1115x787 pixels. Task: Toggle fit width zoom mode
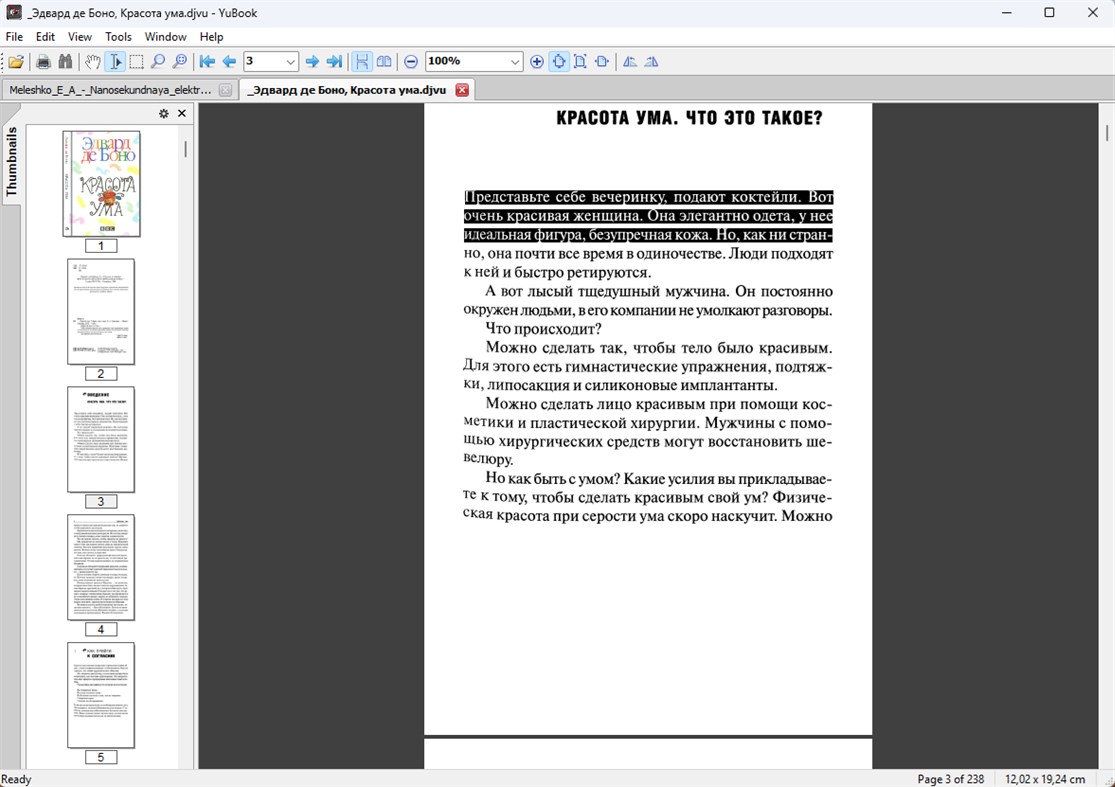tap(559, 62)
